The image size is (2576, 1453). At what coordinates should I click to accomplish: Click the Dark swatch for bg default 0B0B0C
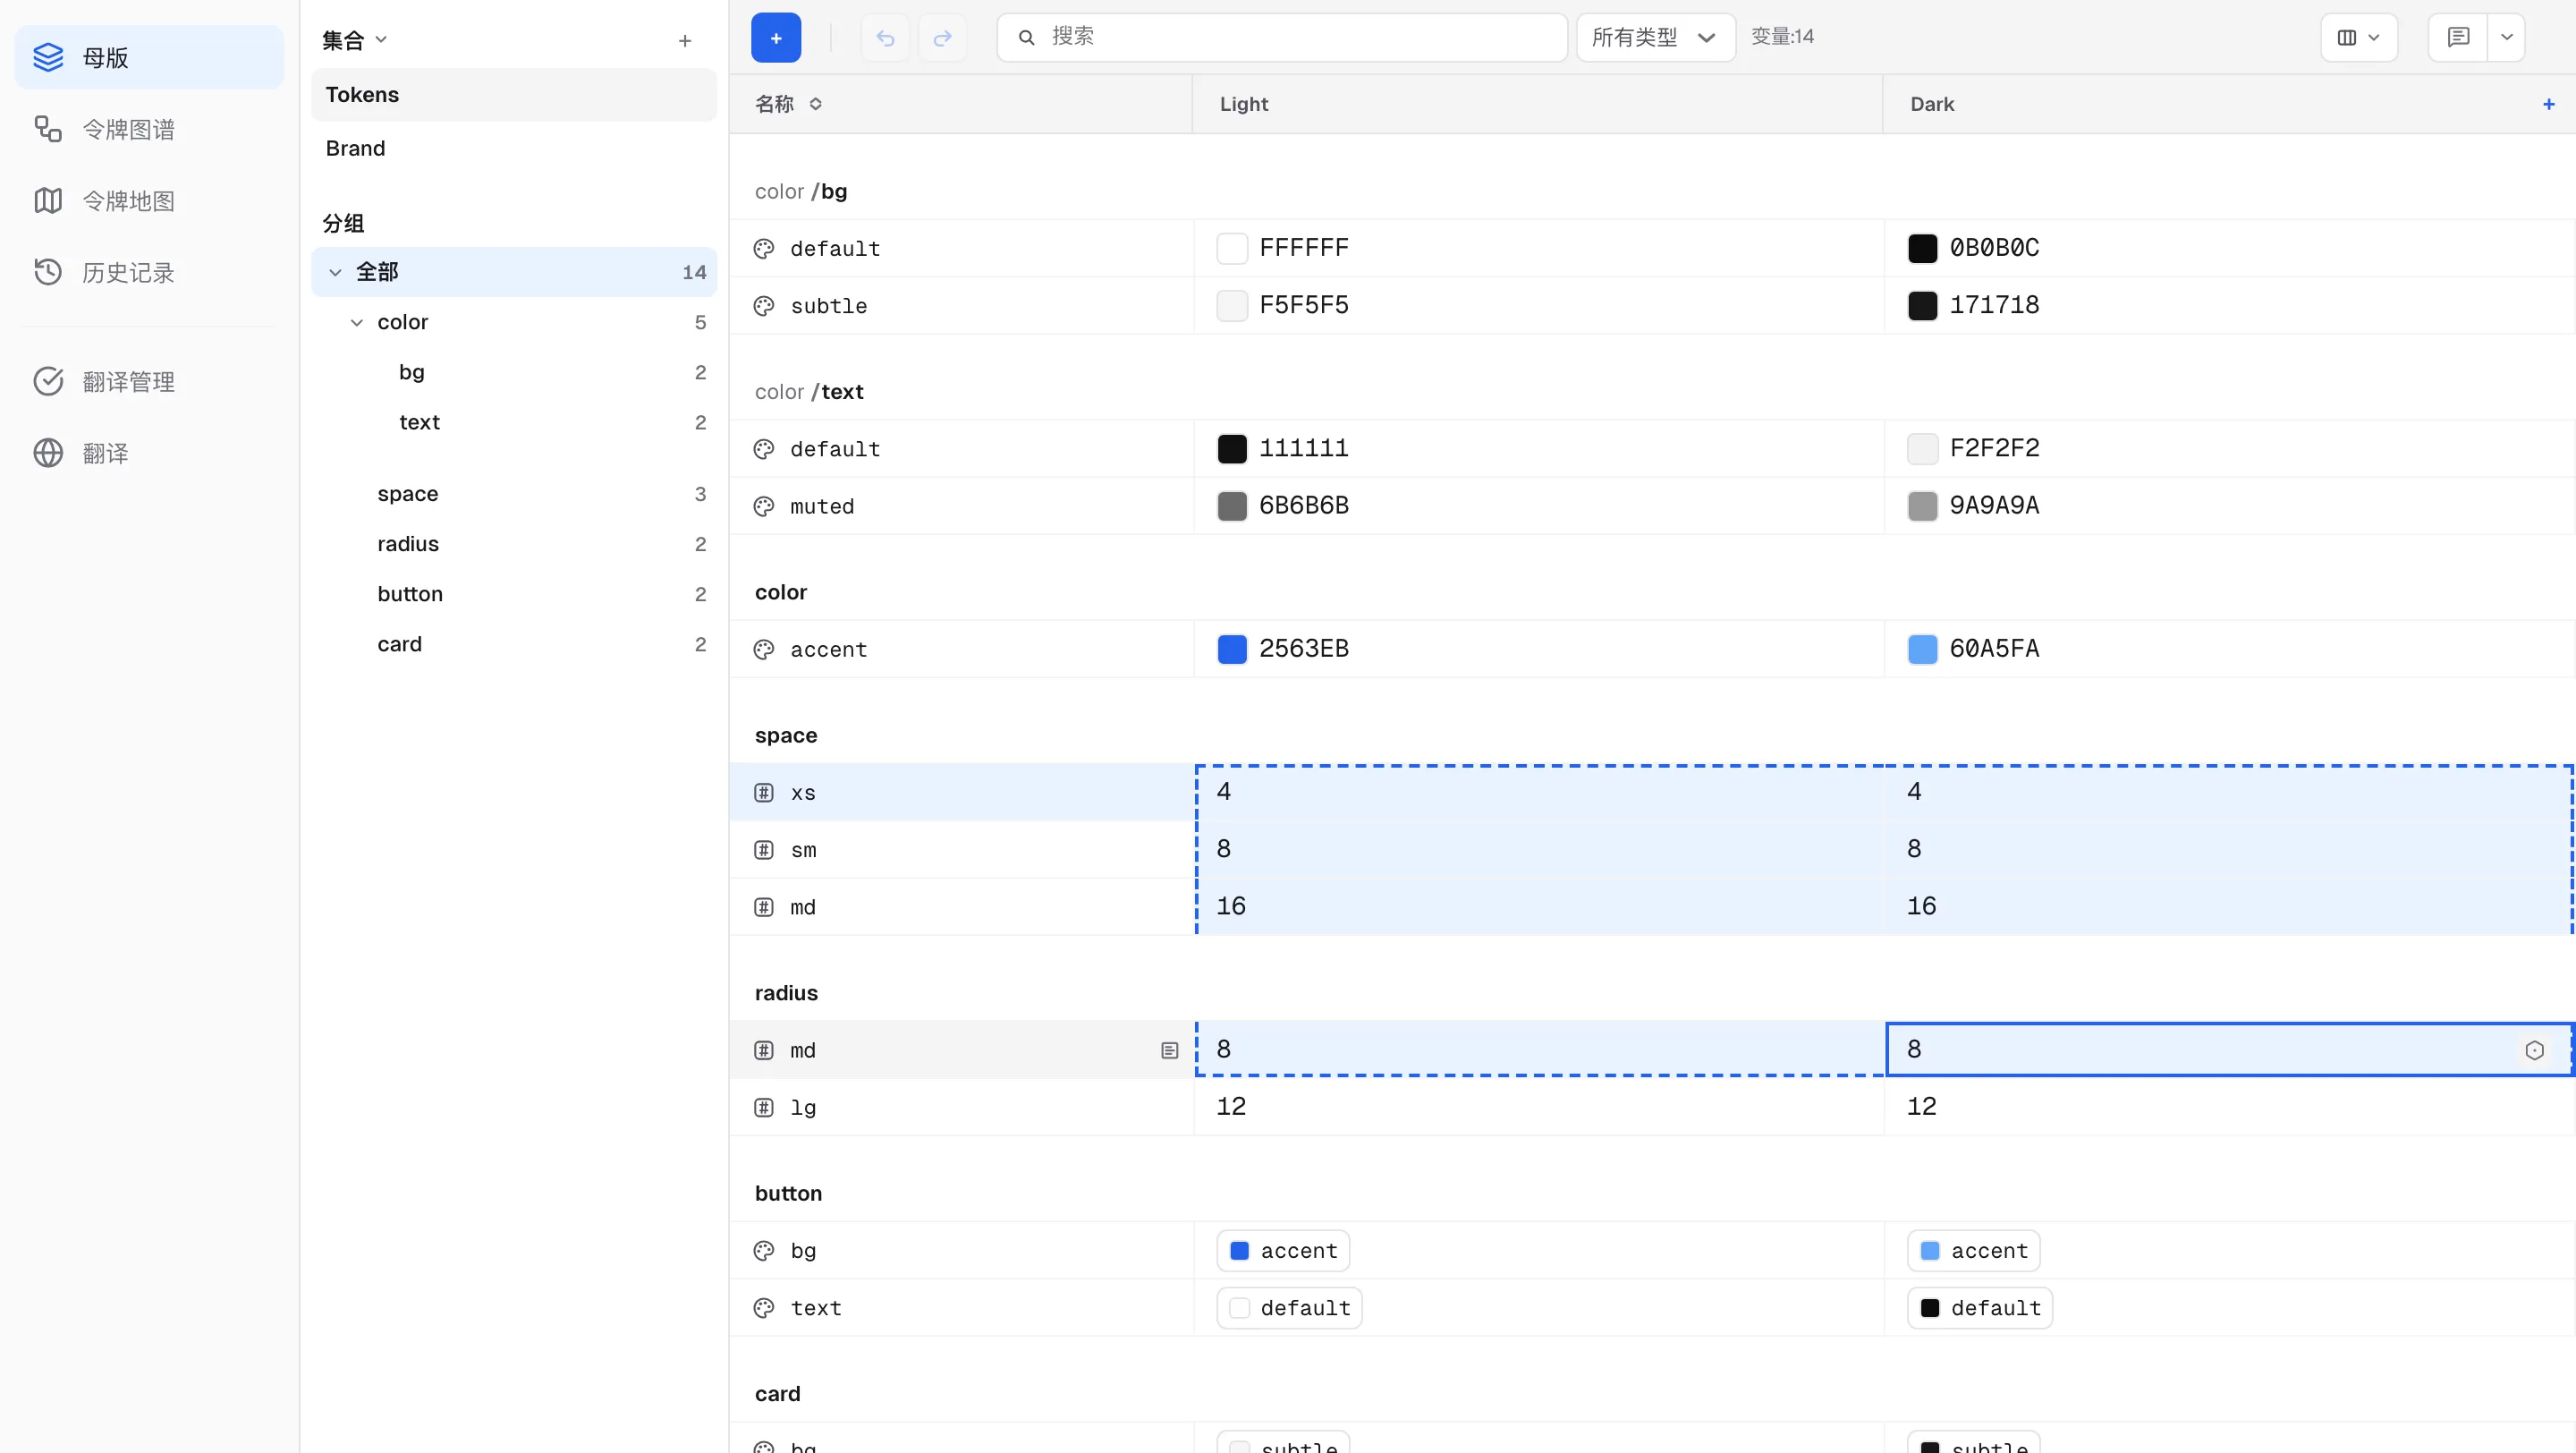pyautogui.click(x=1922, y=248)
